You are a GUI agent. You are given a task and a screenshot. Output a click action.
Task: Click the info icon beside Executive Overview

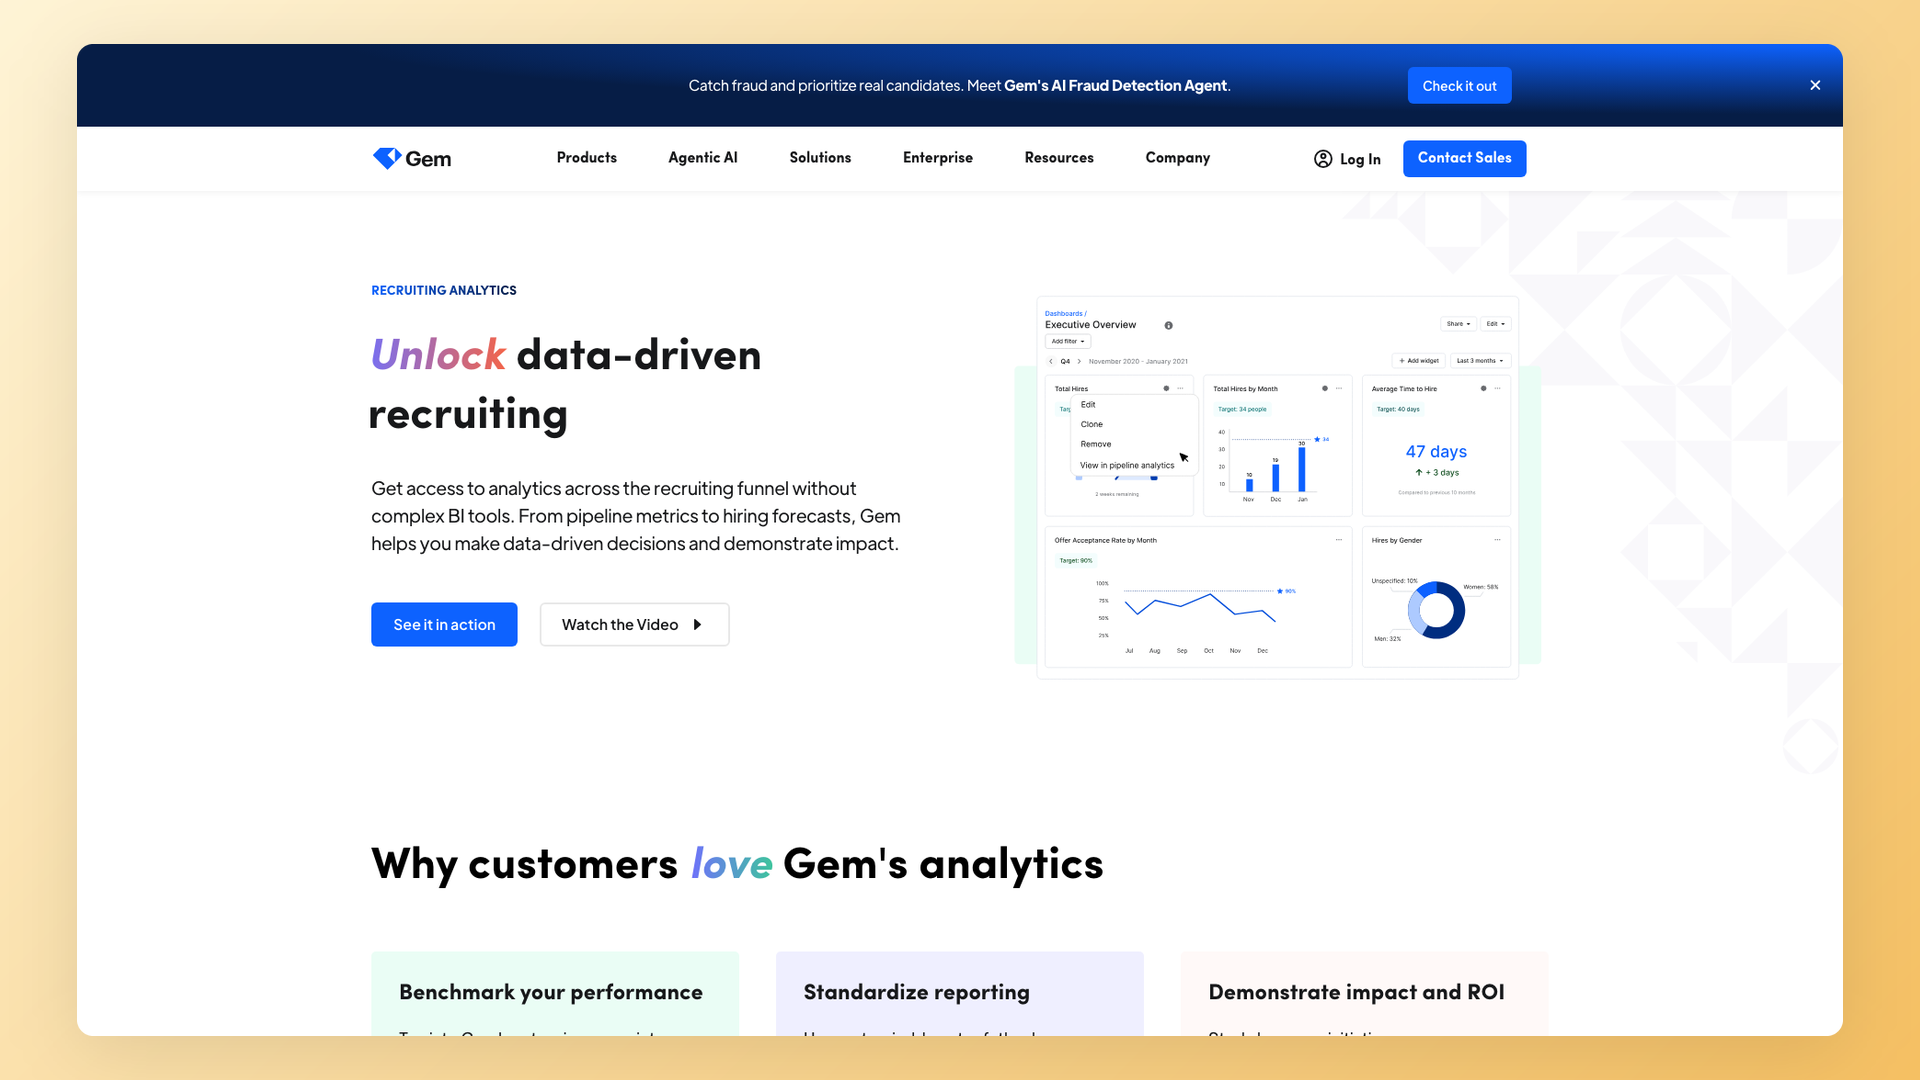click(x=1168, y=325)
